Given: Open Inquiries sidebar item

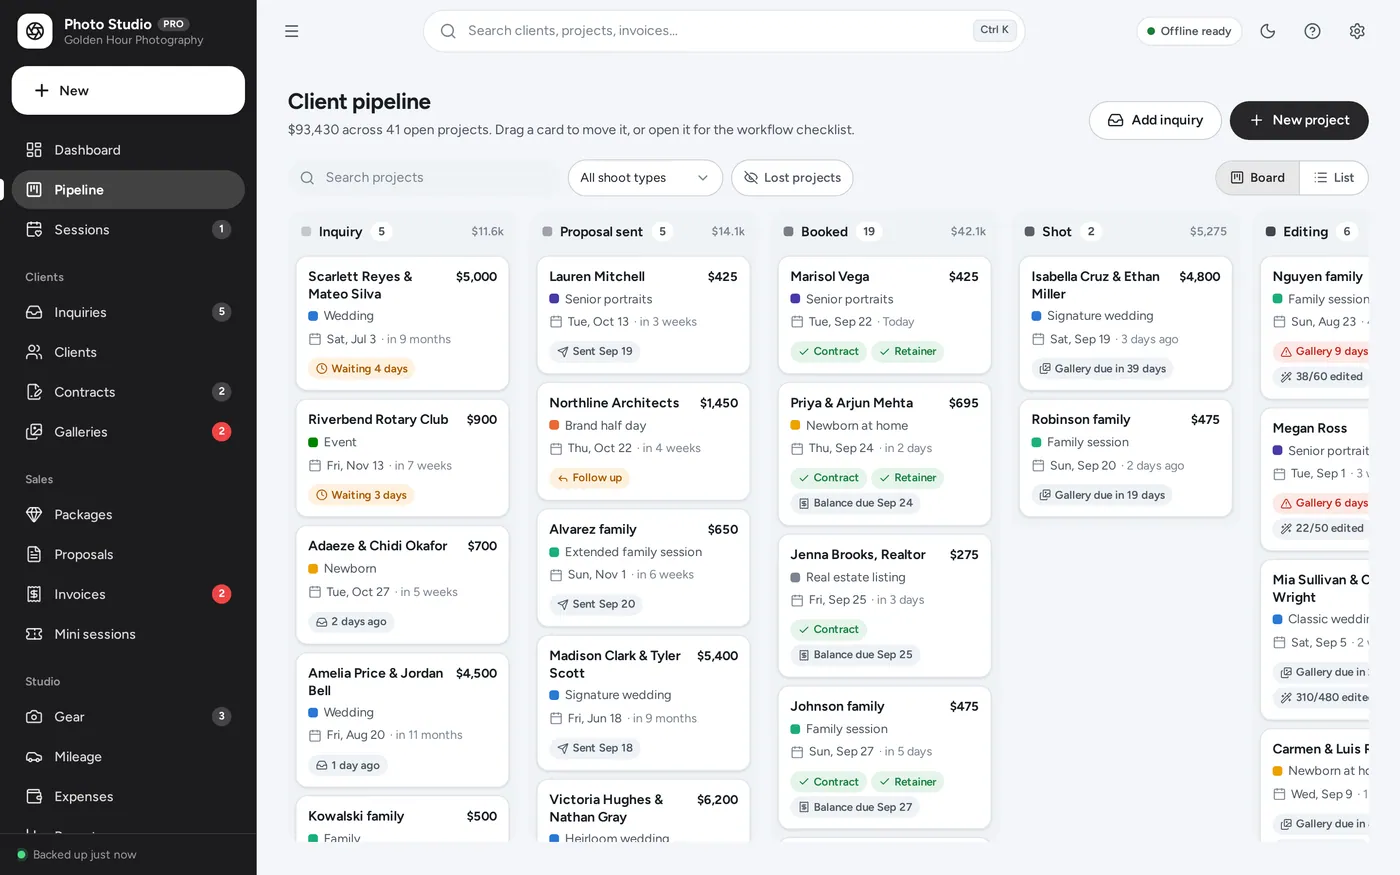Looking at the screenshot, I should tap(128, 312).
